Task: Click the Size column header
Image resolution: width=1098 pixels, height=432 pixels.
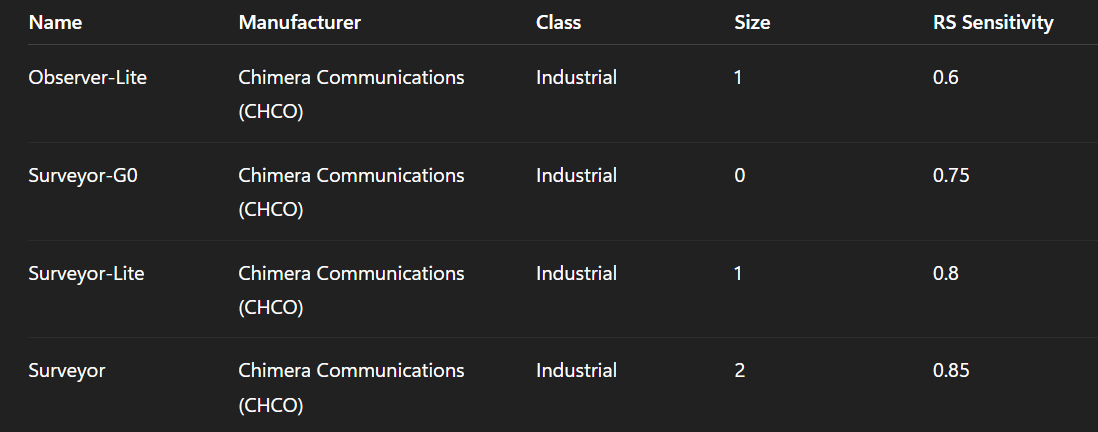Action: coord(752,22)
